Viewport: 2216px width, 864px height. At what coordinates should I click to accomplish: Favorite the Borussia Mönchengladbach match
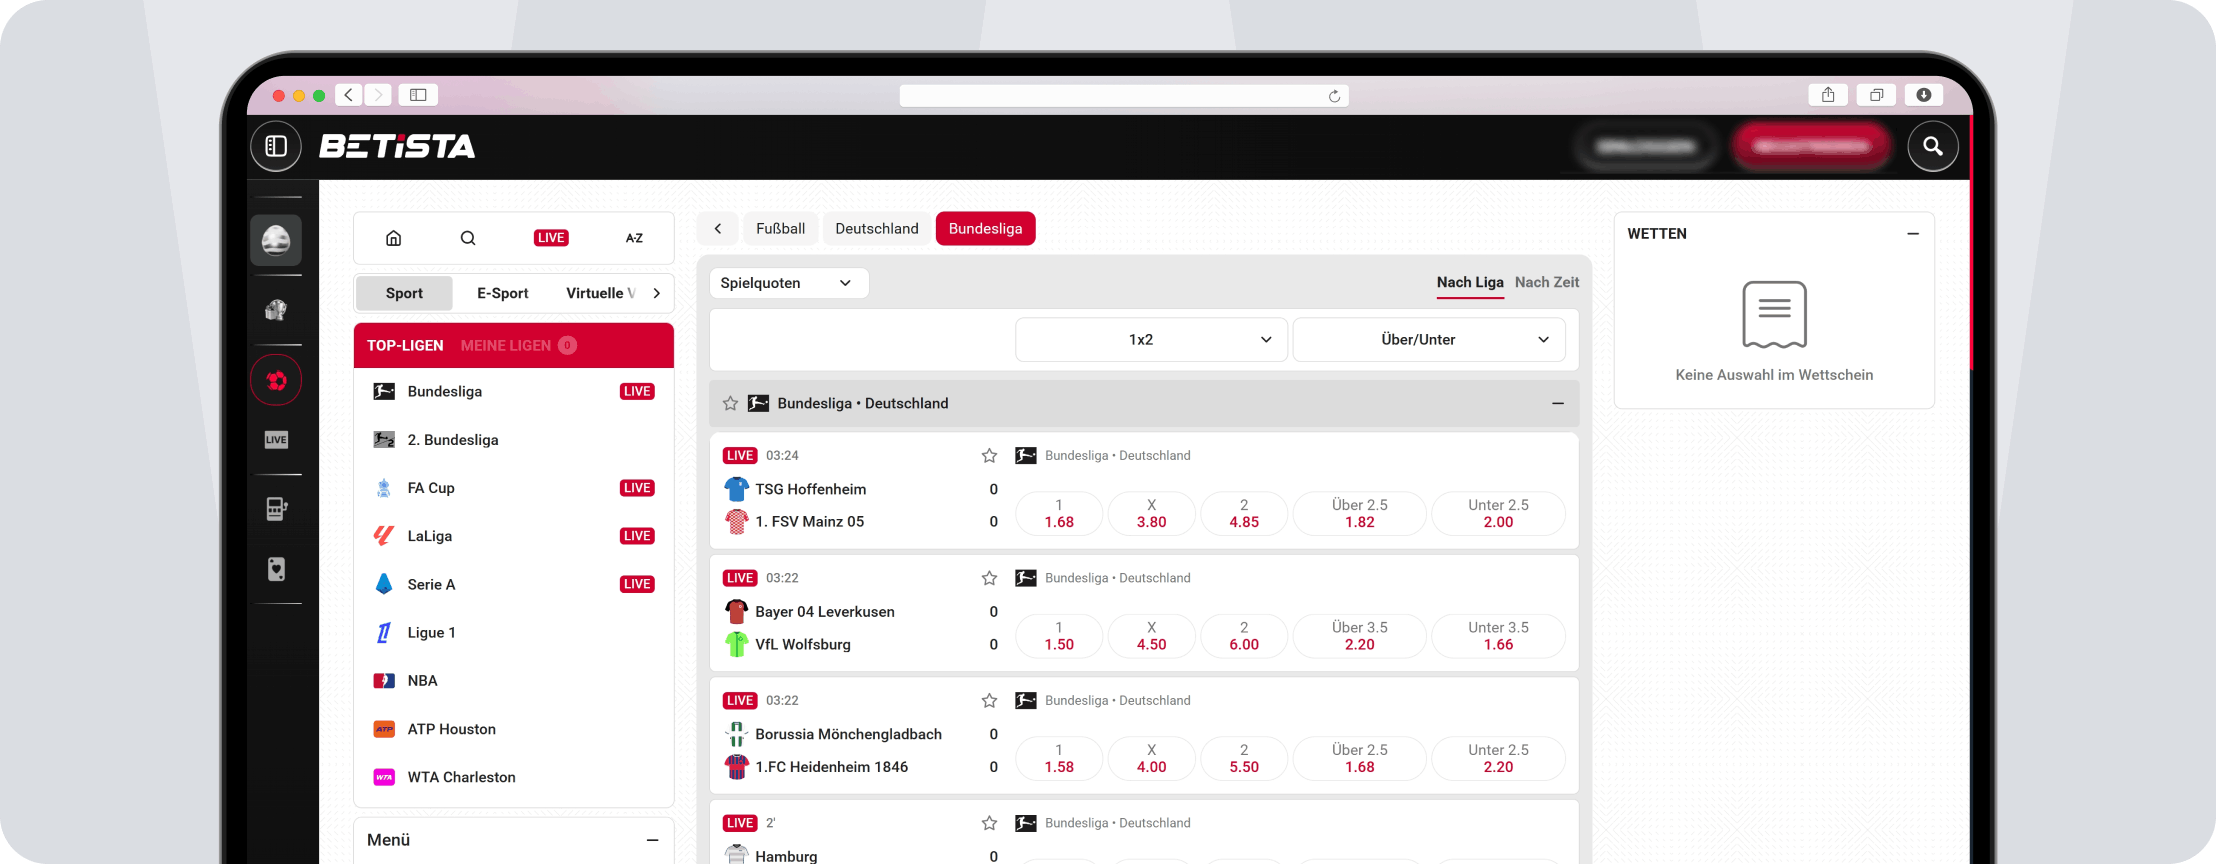[989, 701]
